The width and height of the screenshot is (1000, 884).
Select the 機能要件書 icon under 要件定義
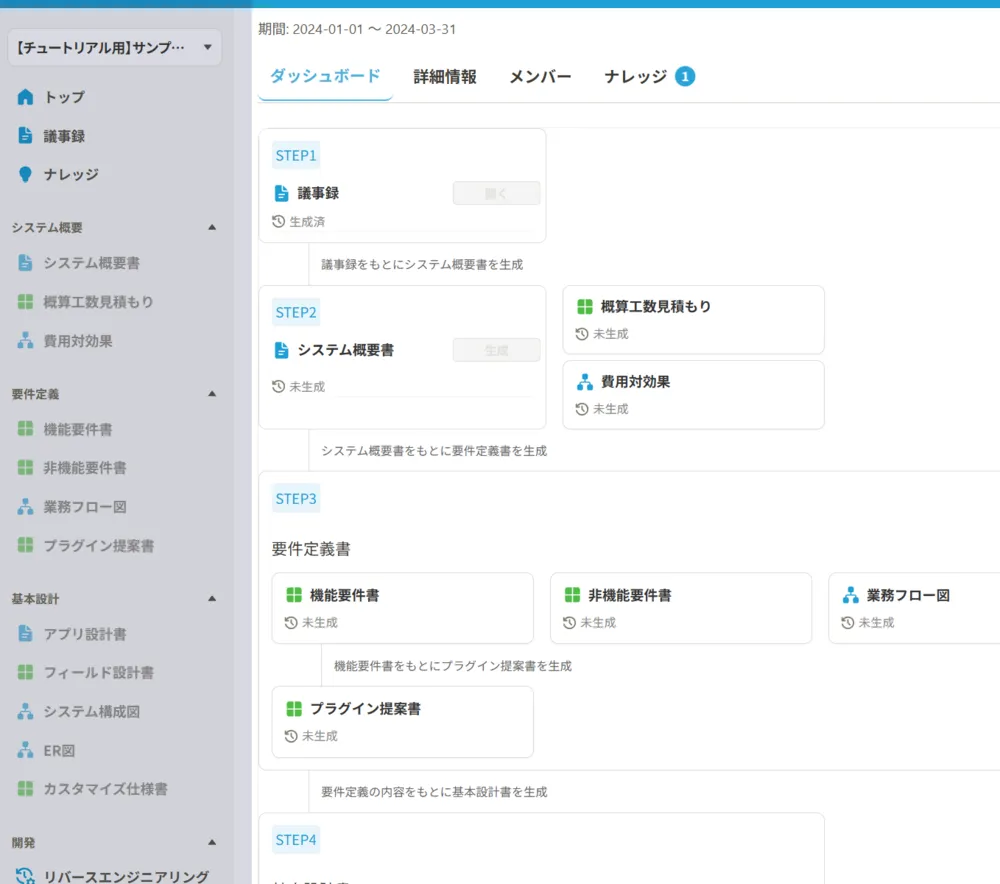point(25,429)
